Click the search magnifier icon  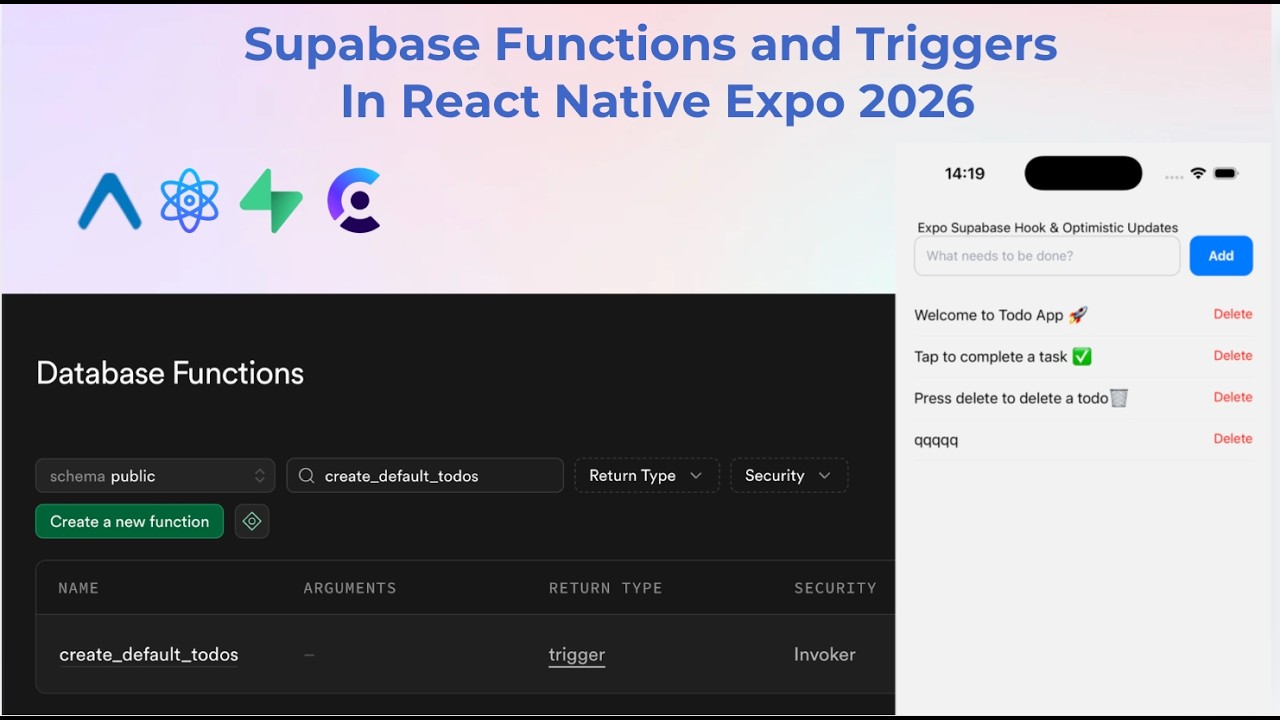click(x=307, y=476)
